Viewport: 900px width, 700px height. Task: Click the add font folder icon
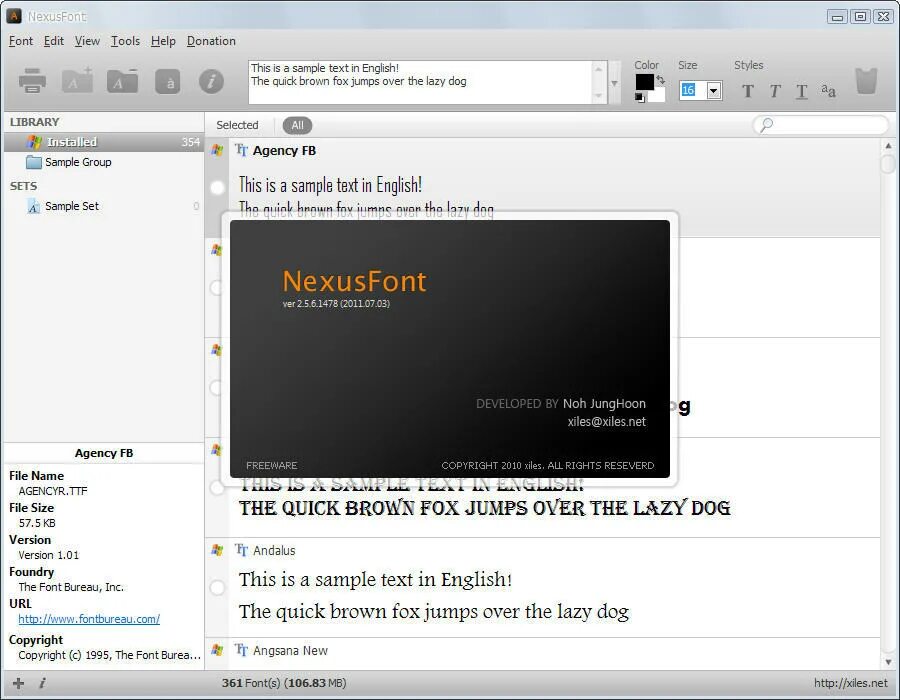[77, 80]
